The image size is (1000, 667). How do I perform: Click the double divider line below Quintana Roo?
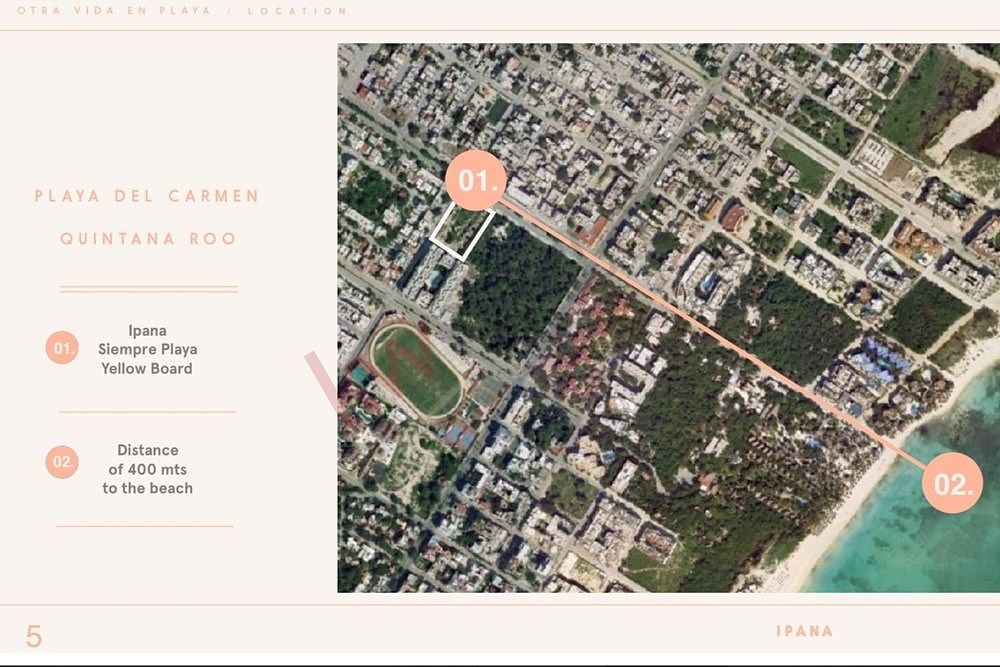coord(148,289)
